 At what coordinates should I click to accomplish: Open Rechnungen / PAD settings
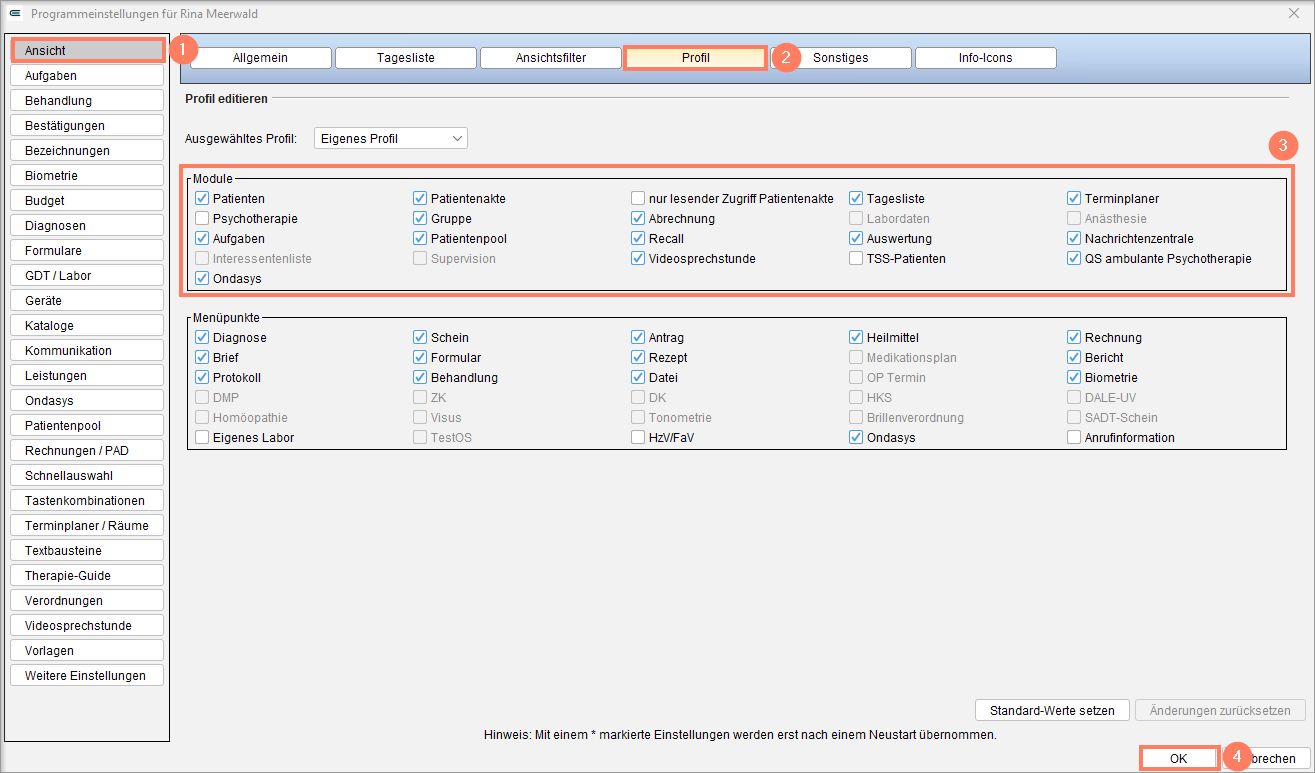click(x=87, y=451)
